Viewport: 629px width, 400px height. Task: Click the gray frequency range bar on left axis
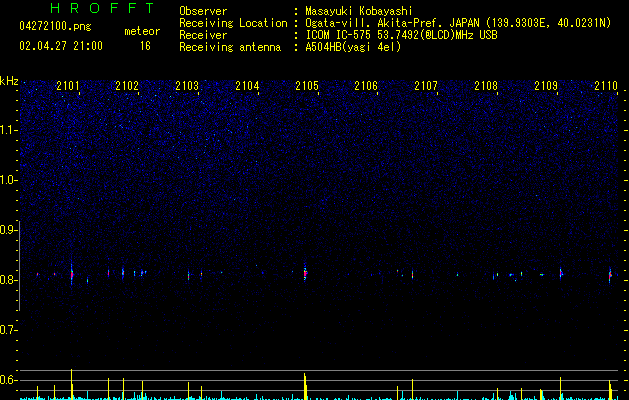click(x=20, y=266)
